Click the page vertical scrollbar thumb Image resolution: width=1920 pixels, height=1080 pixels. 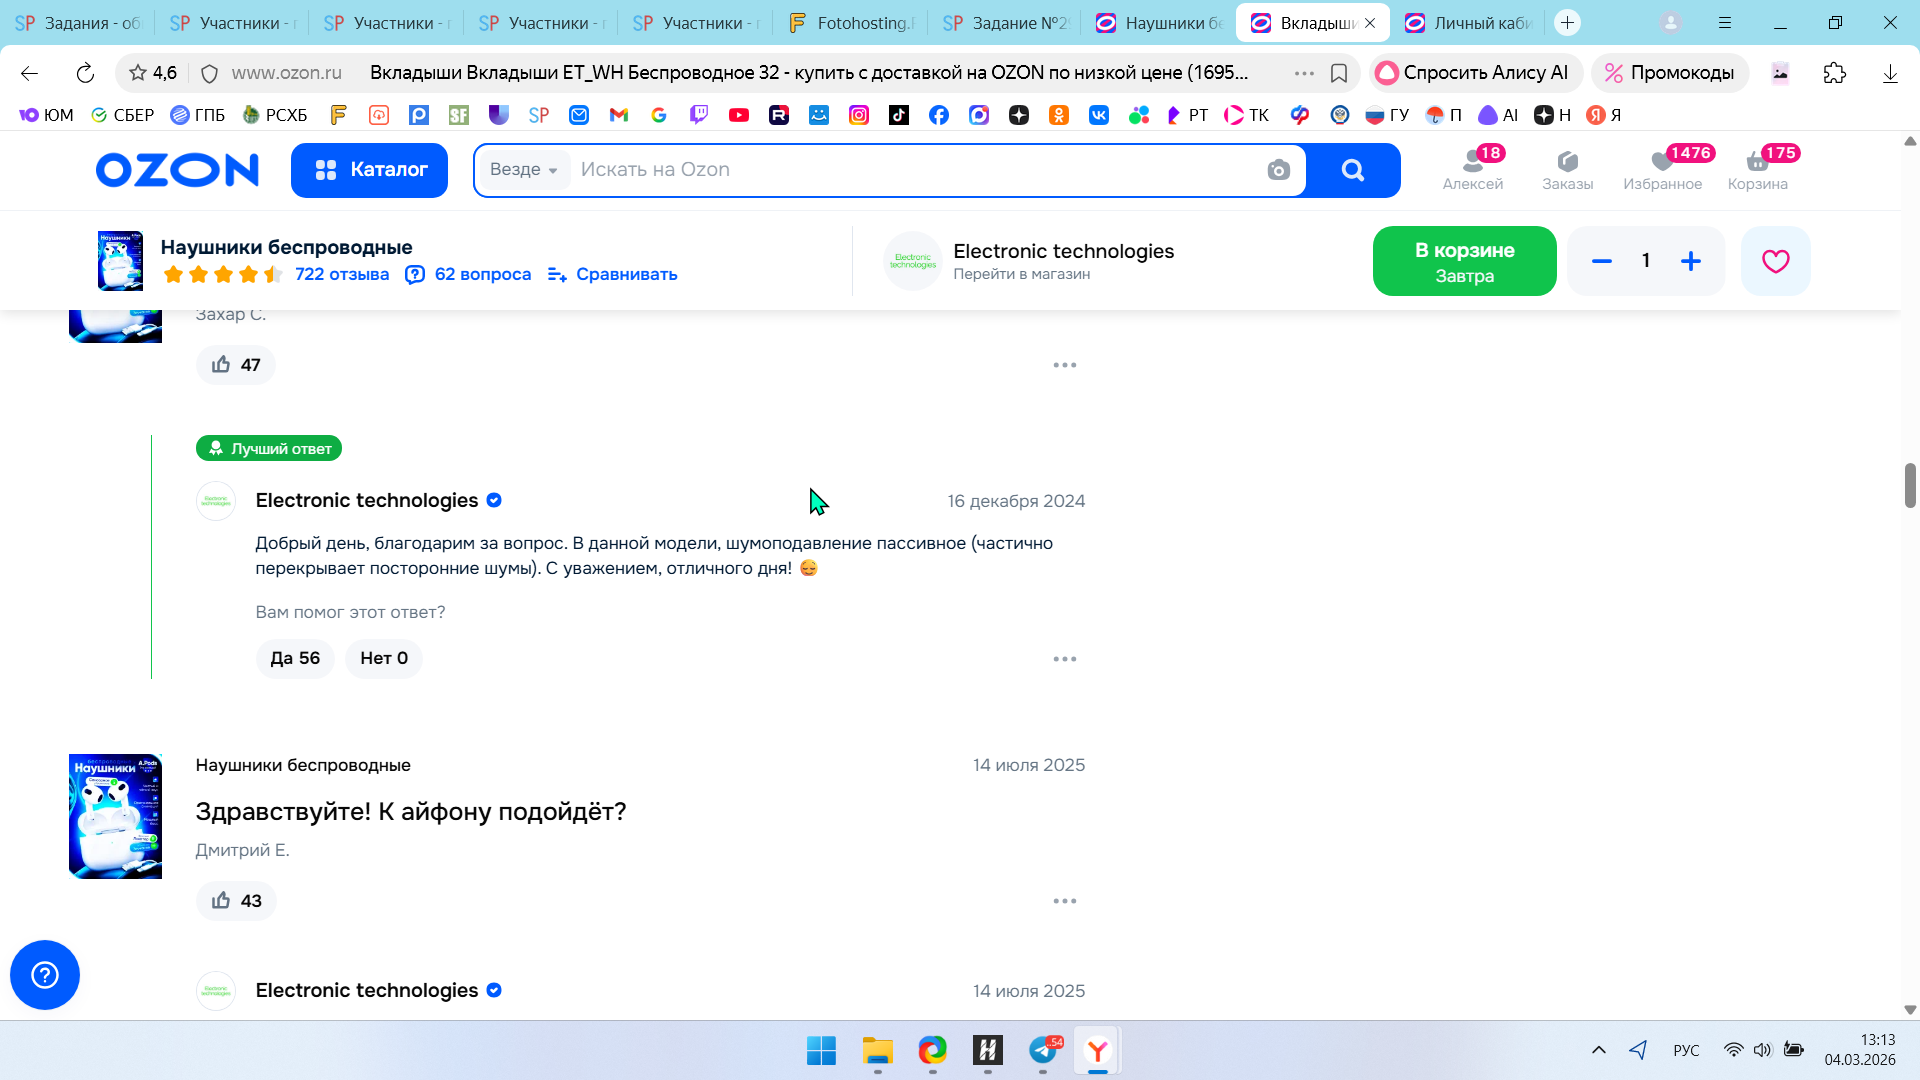point(1910,485)
